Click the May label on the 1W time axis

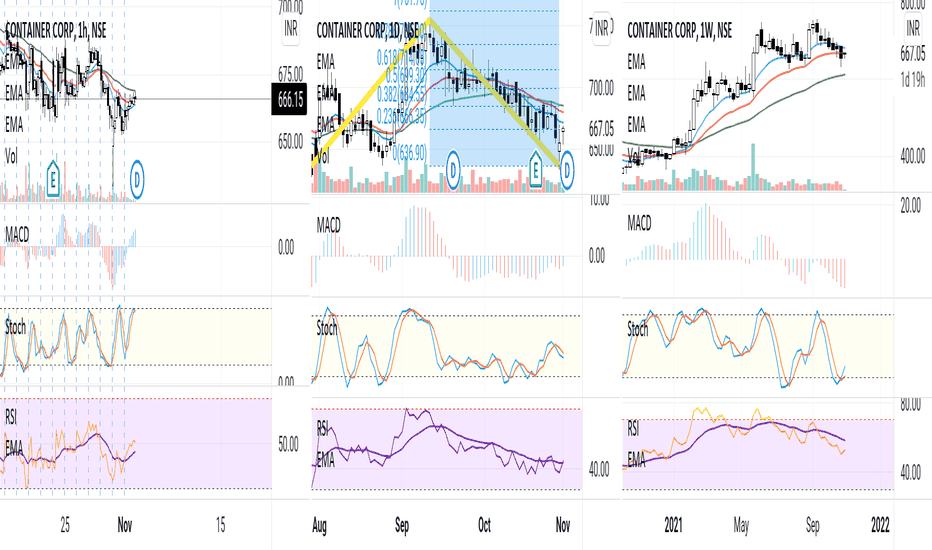tap(741, 526)
